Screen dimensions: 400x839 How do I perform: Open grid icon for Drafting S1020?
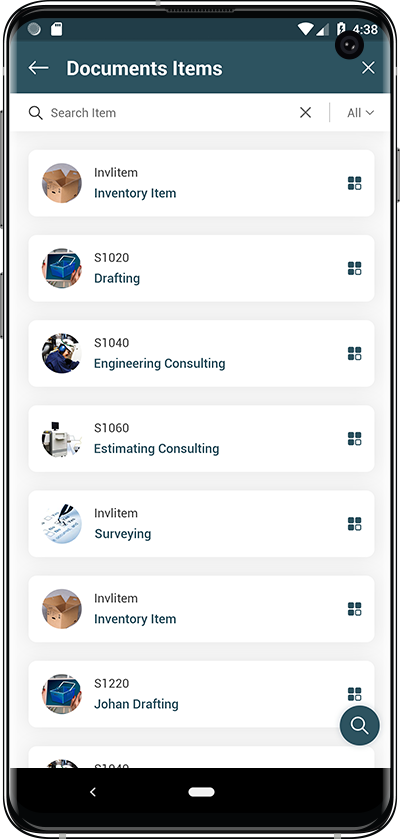(x=355, y=269)
